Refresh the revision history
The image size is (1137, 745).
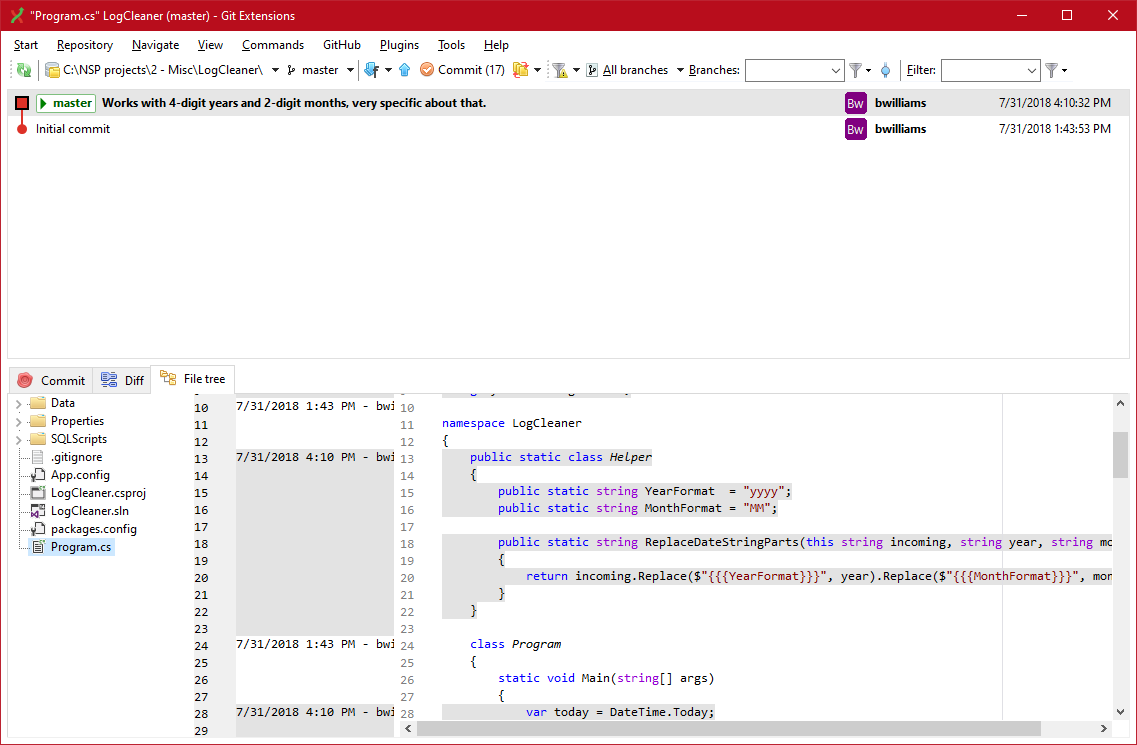click(23, 70)
